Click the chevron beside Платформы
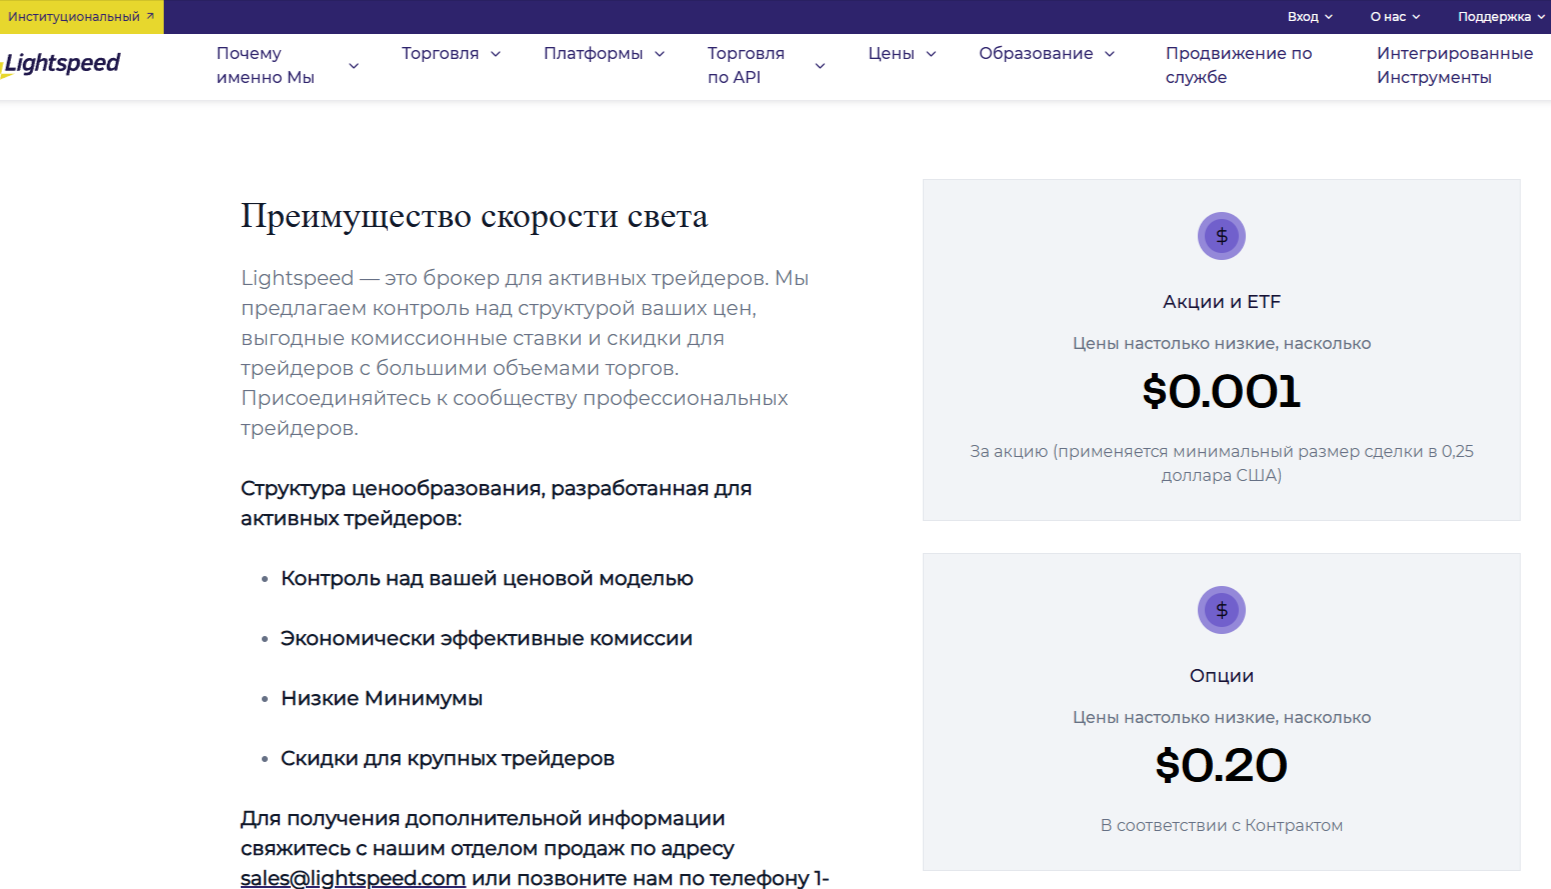 click(659, 54)
